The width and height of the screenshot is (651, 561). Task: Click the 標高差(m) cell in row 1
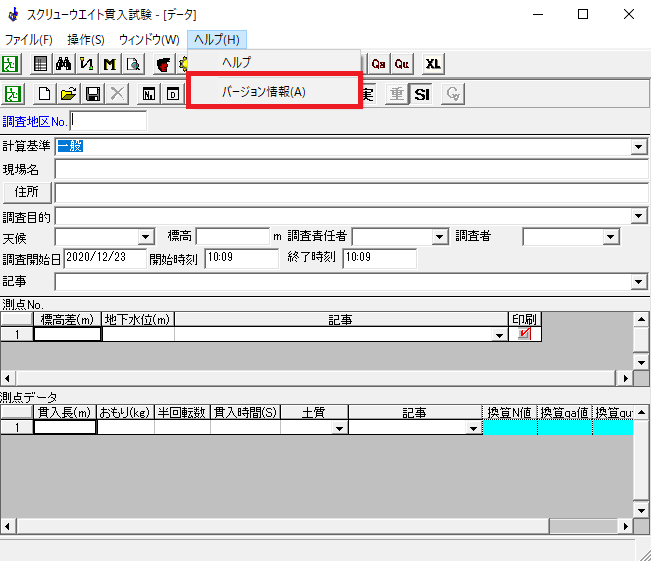pos(67,334)
